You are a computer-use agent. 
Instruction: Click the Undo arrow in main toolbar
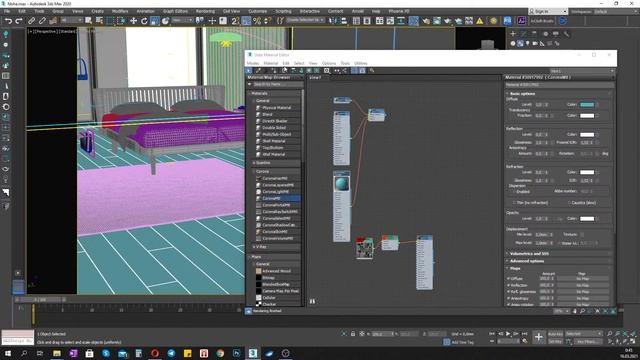coord(8,21)
